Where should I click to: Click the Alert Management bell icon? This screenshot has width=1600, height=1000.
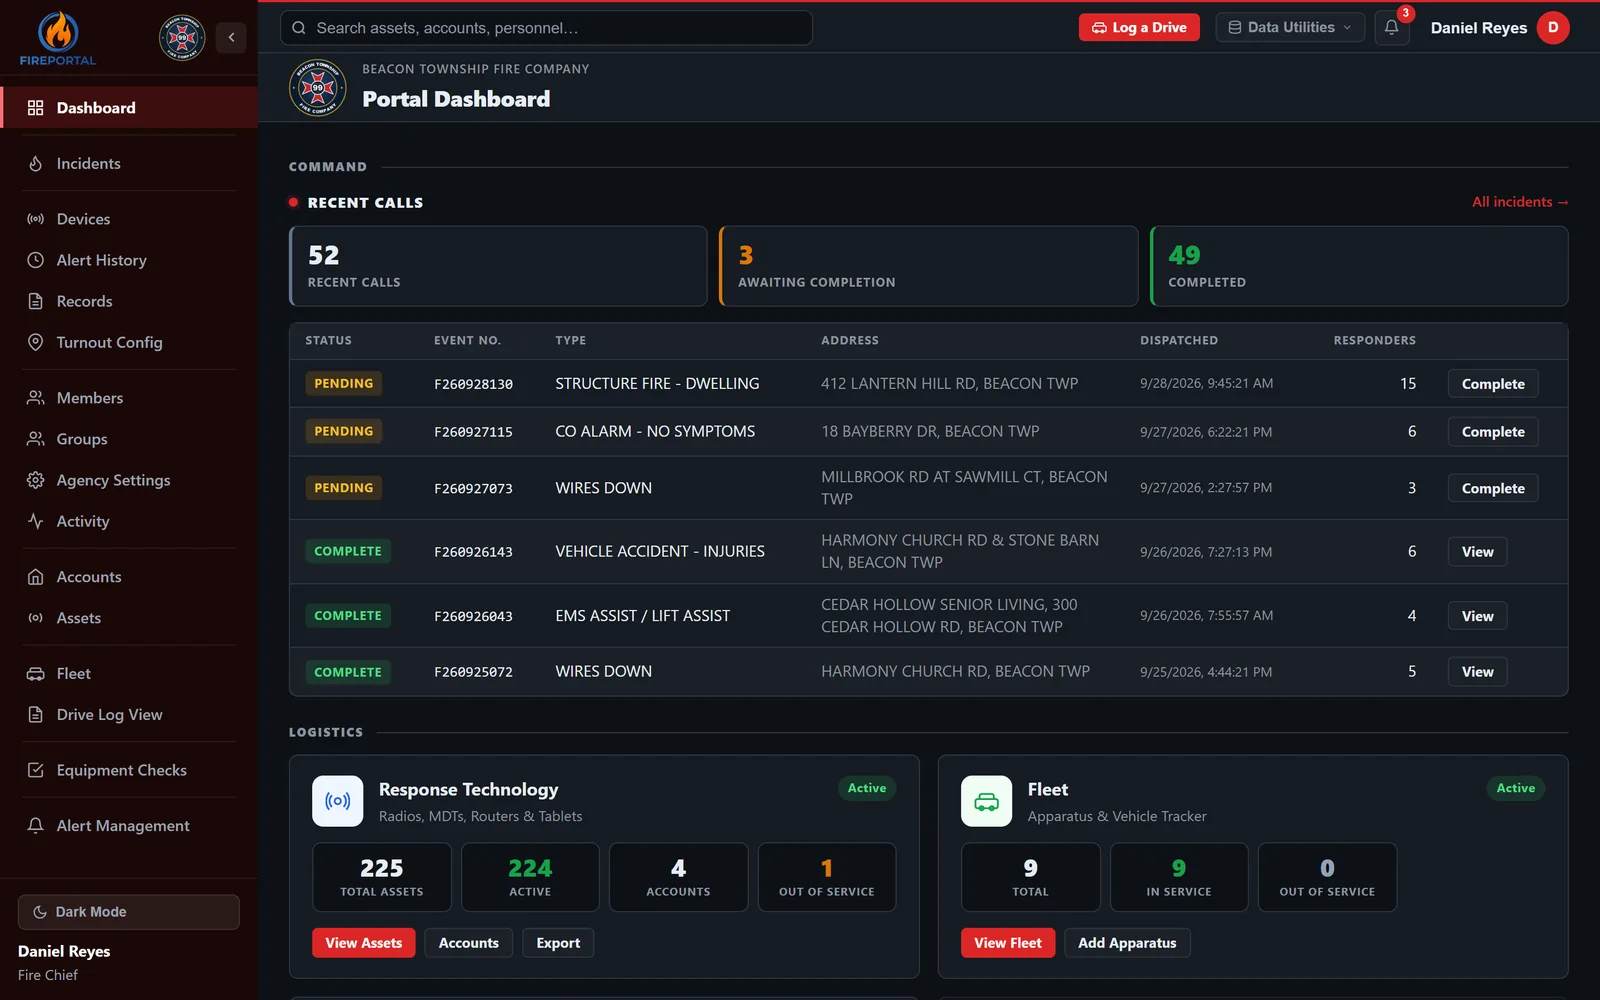click(x=36, y=826)
